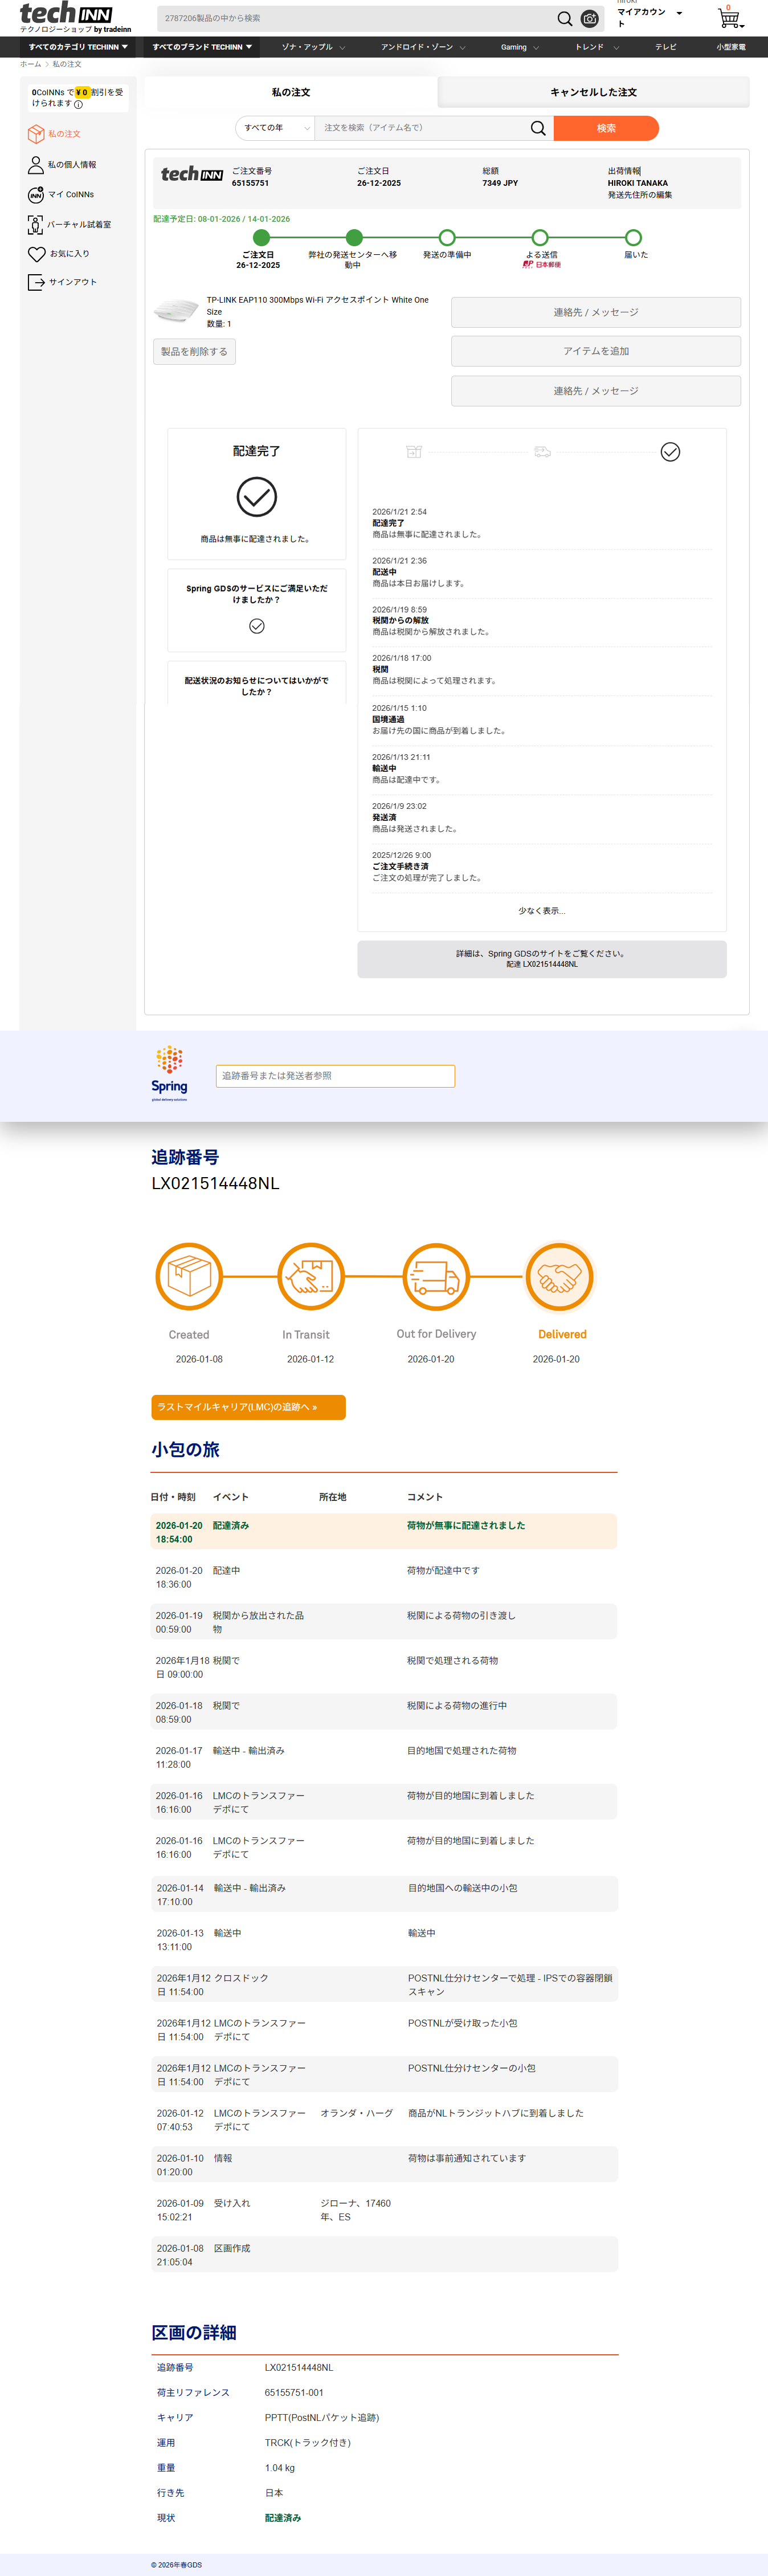Click the magnifier icon in top search bar
Screen dimensions: 768x2576
pyautogui.click(x=564, y=19)
